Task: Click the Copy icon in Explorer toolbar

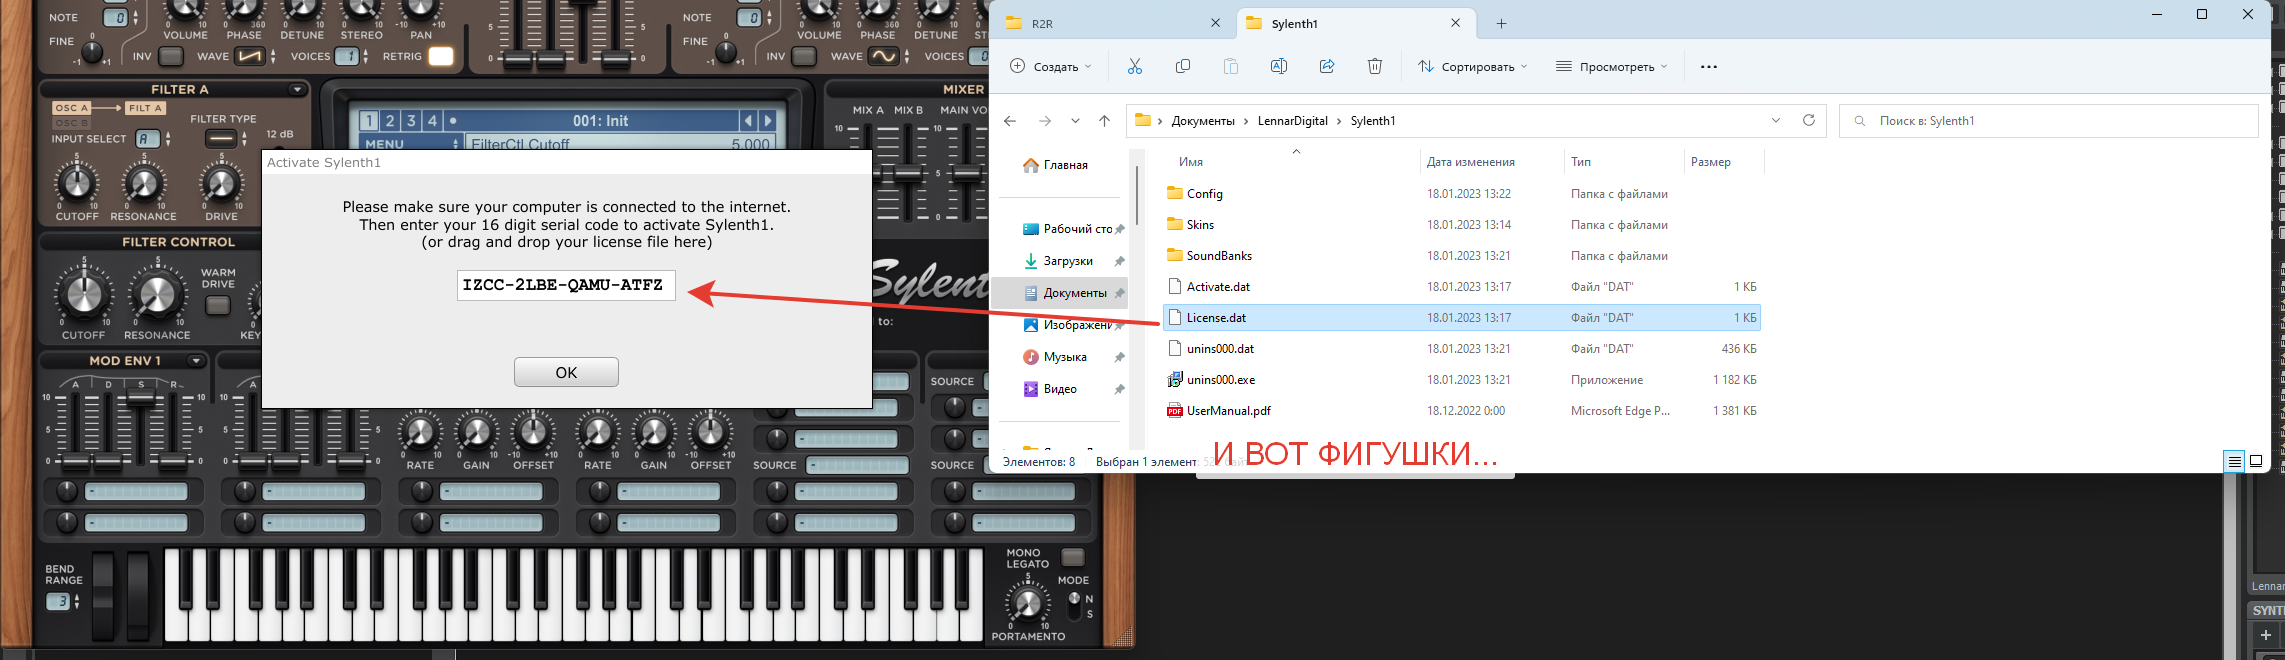Action: 1182,67
